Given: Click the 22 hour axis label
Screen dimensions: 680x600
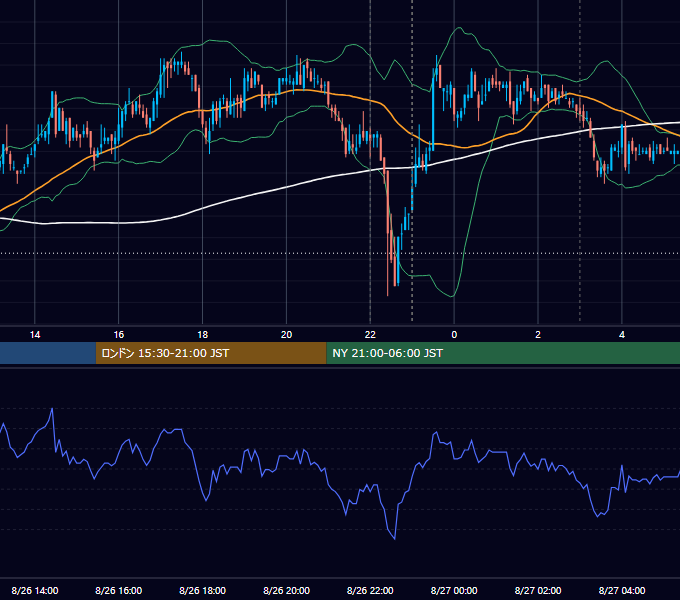Looking at the screenshot, I should [x=370, y=335].
